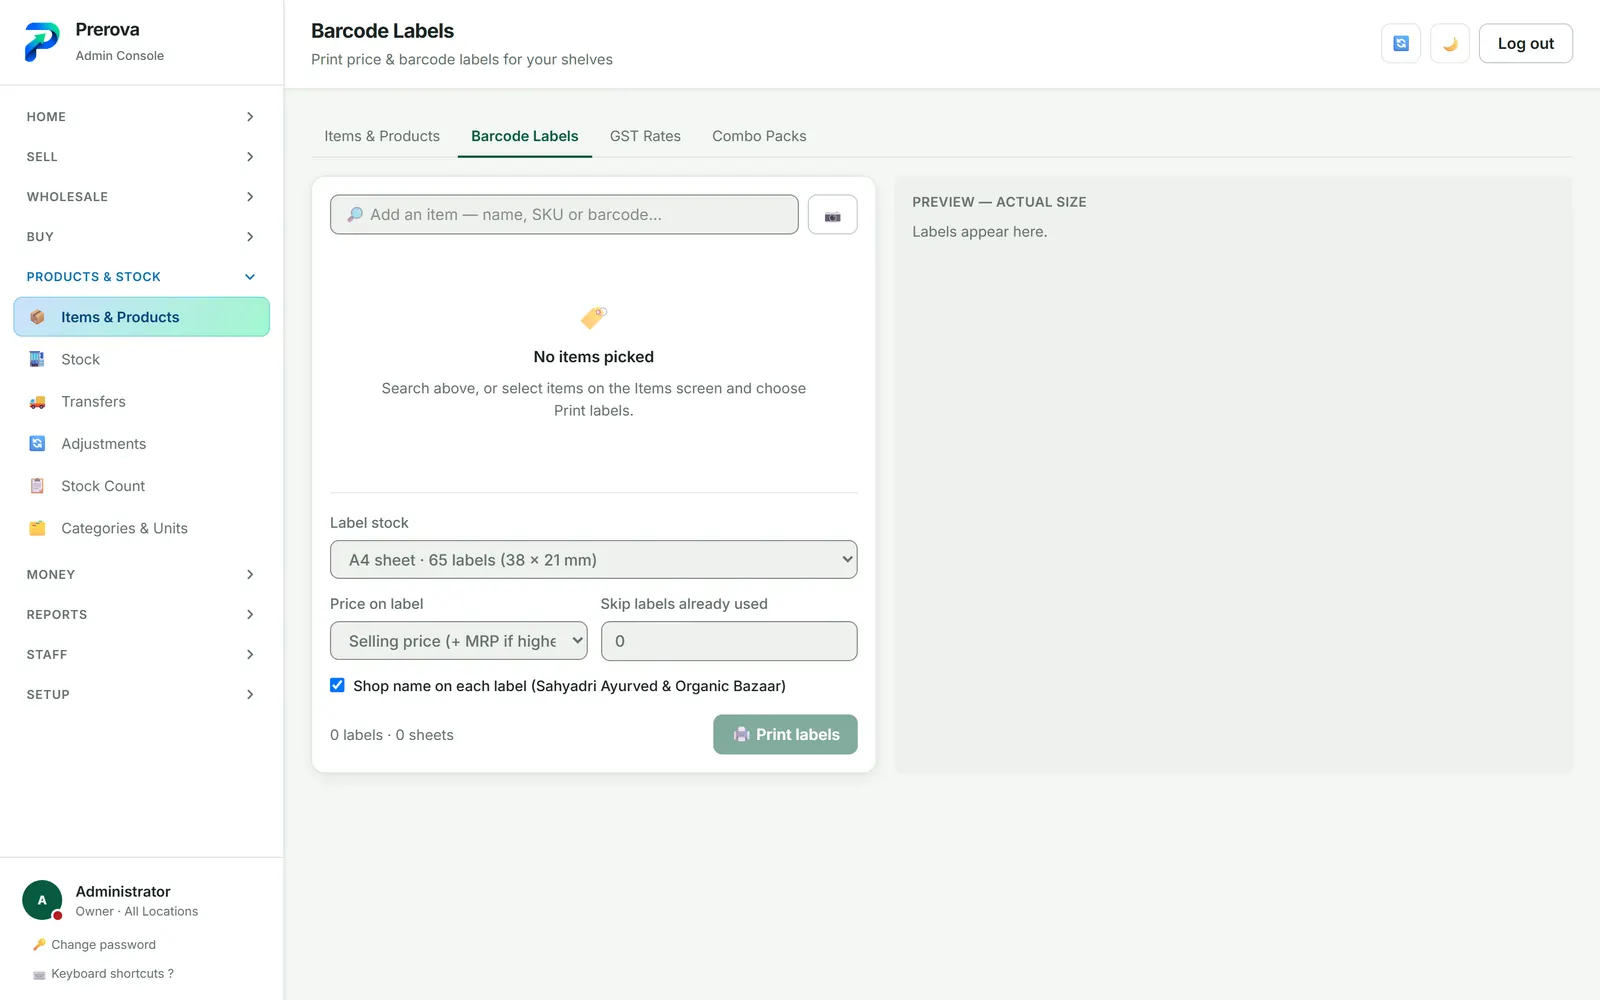Click the Items & Products box icon
The width and height of the screenshot is (1600, 1000).
pyautogui.click(x=37, y=317)
